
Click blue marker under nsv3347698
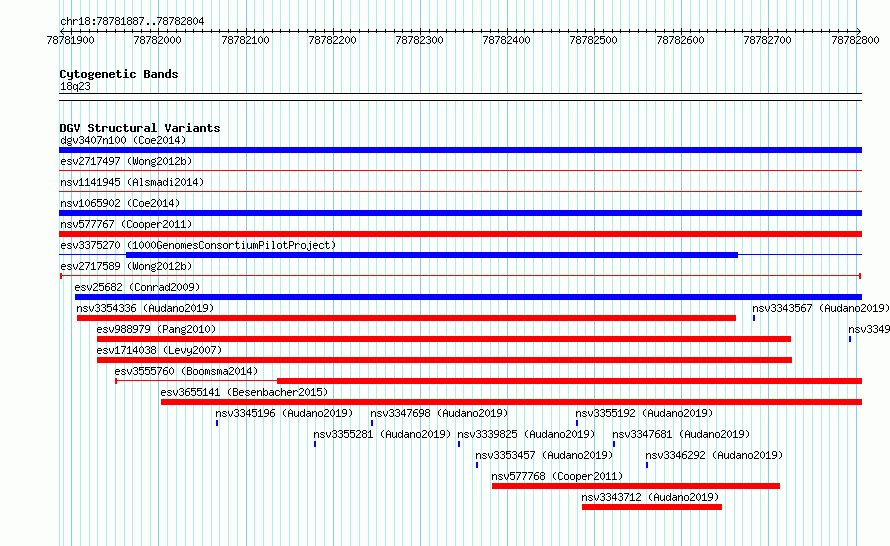(372, 423)
